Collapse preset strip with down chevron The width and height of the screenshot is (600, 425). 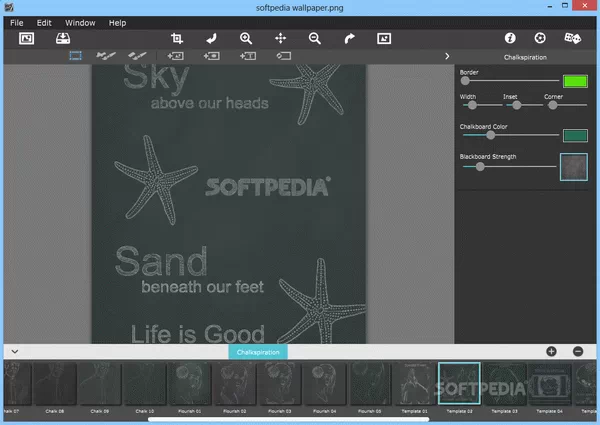click(15, 351)
